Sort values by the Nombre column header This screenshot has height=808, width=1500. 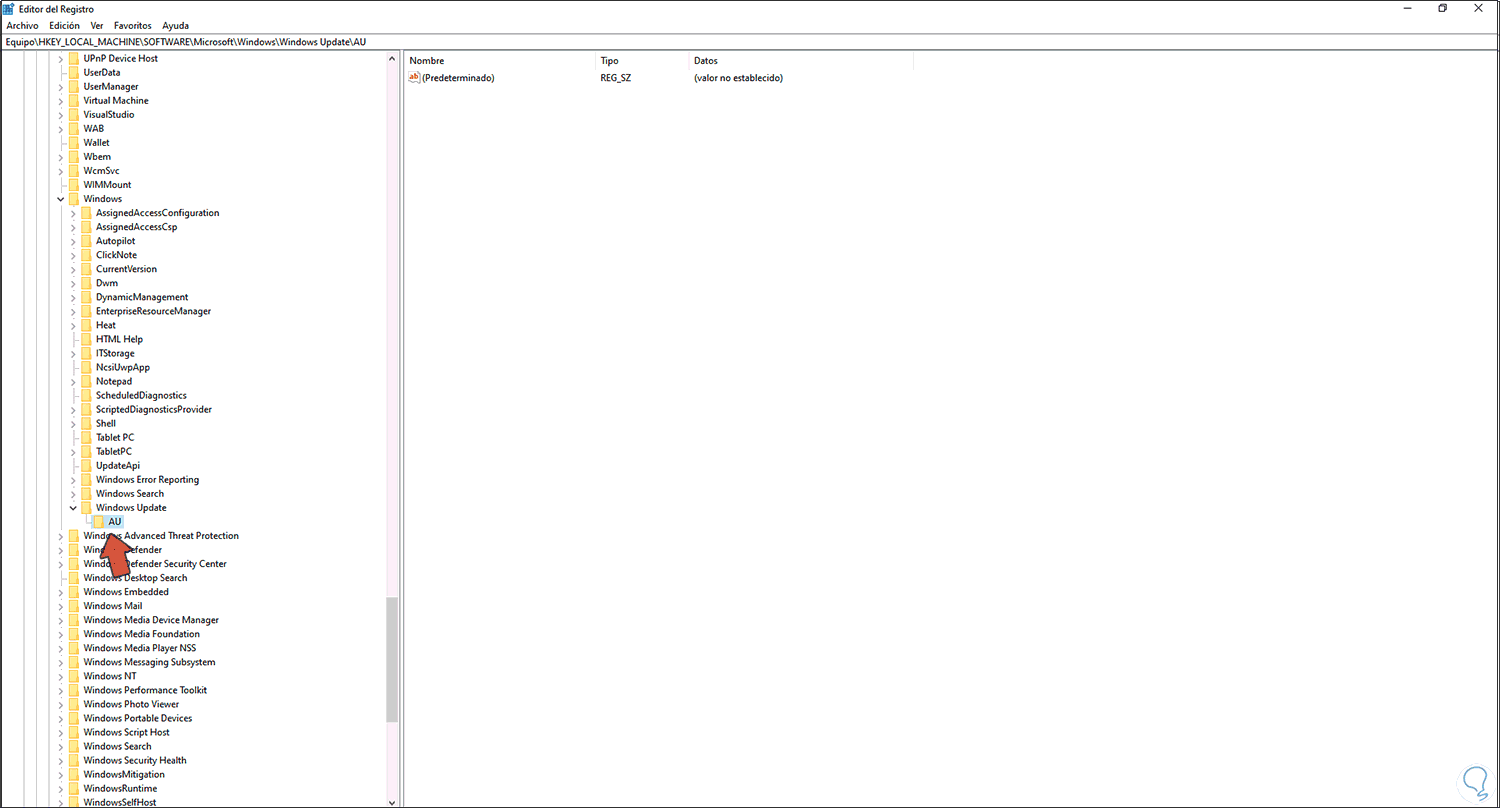click(499, 61)
